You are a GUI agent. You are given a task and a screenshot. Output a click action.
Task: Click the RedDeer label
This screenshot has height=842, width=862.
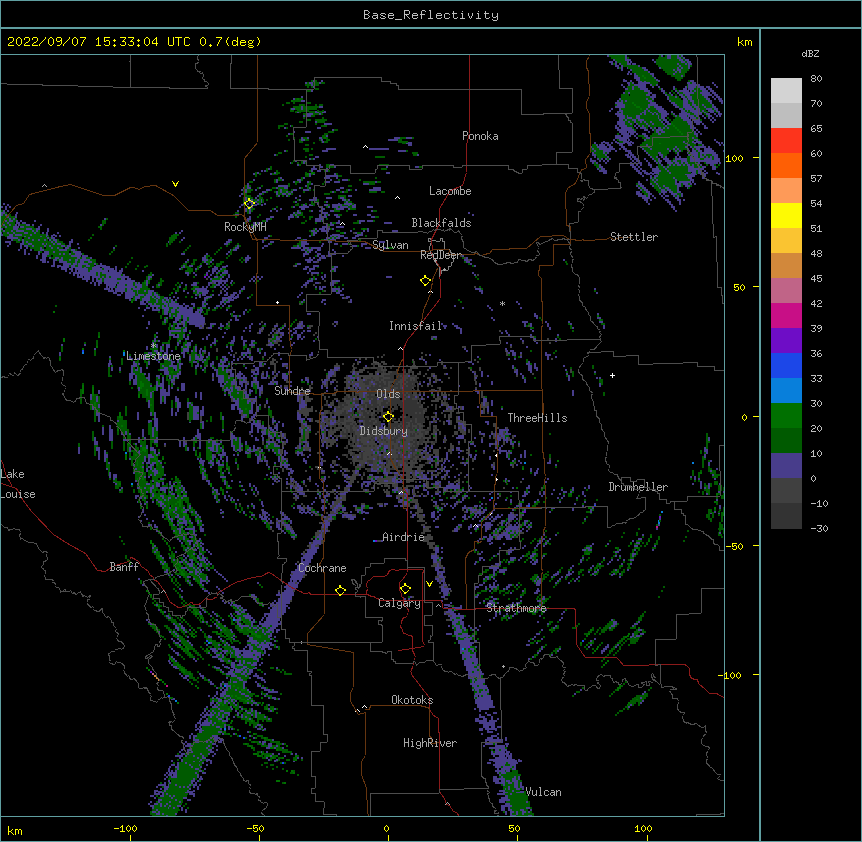(440, 255)
